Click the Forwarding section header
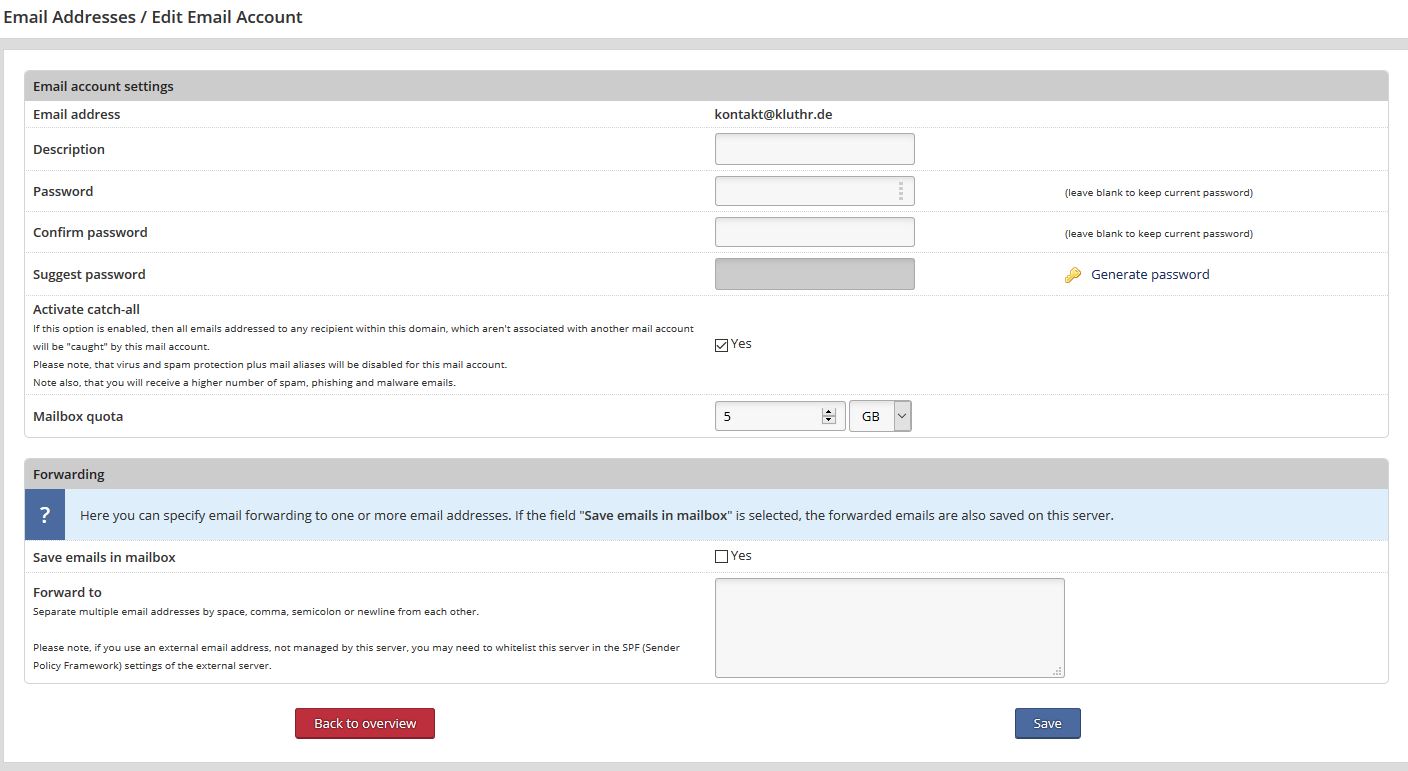This screenshot has height=771, width=1408. click(x=69, y=474)
